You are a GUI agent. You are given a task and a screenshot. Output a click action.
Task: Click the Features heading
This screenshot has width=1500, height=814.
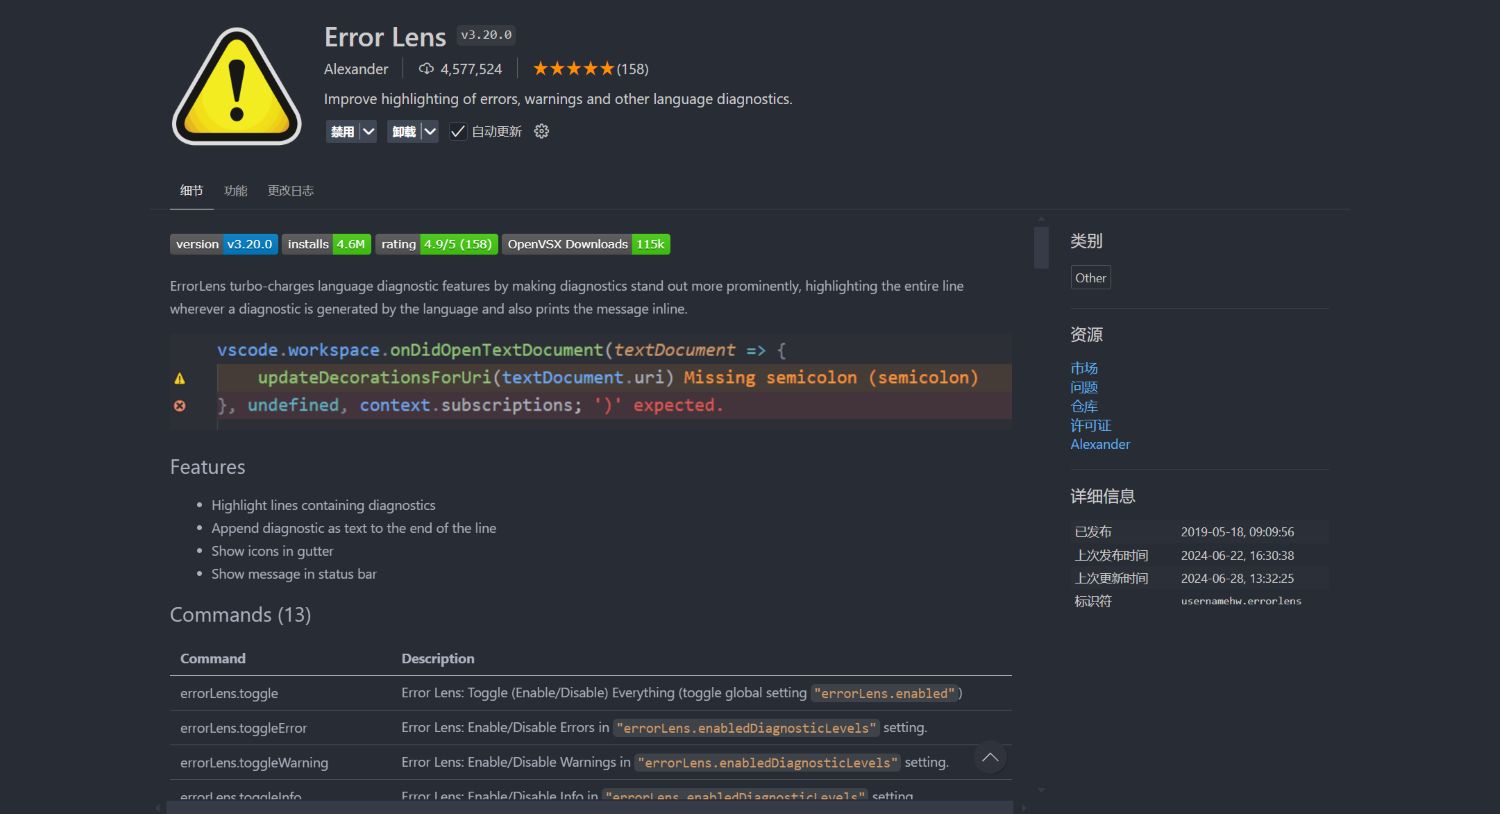pos(207,467)
